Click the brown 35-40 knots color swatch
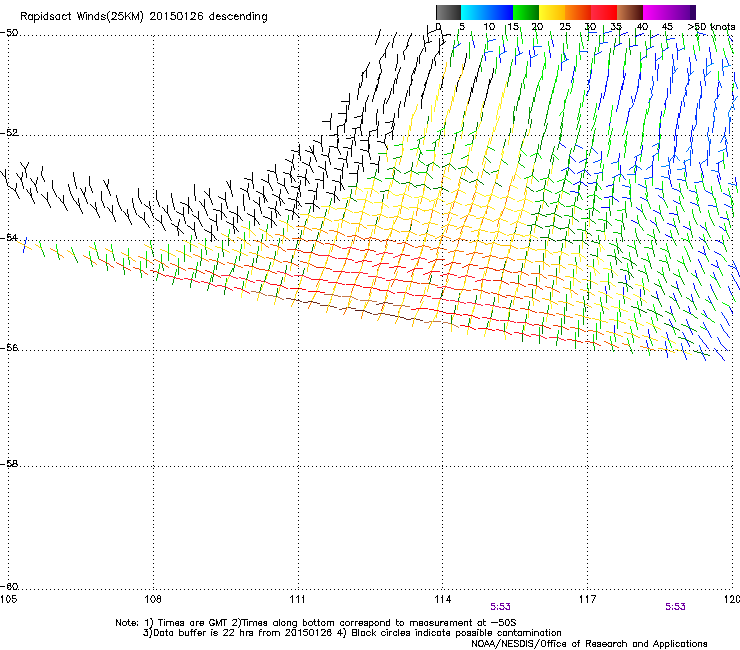740x650 pixels. click(x=630, y=12)
